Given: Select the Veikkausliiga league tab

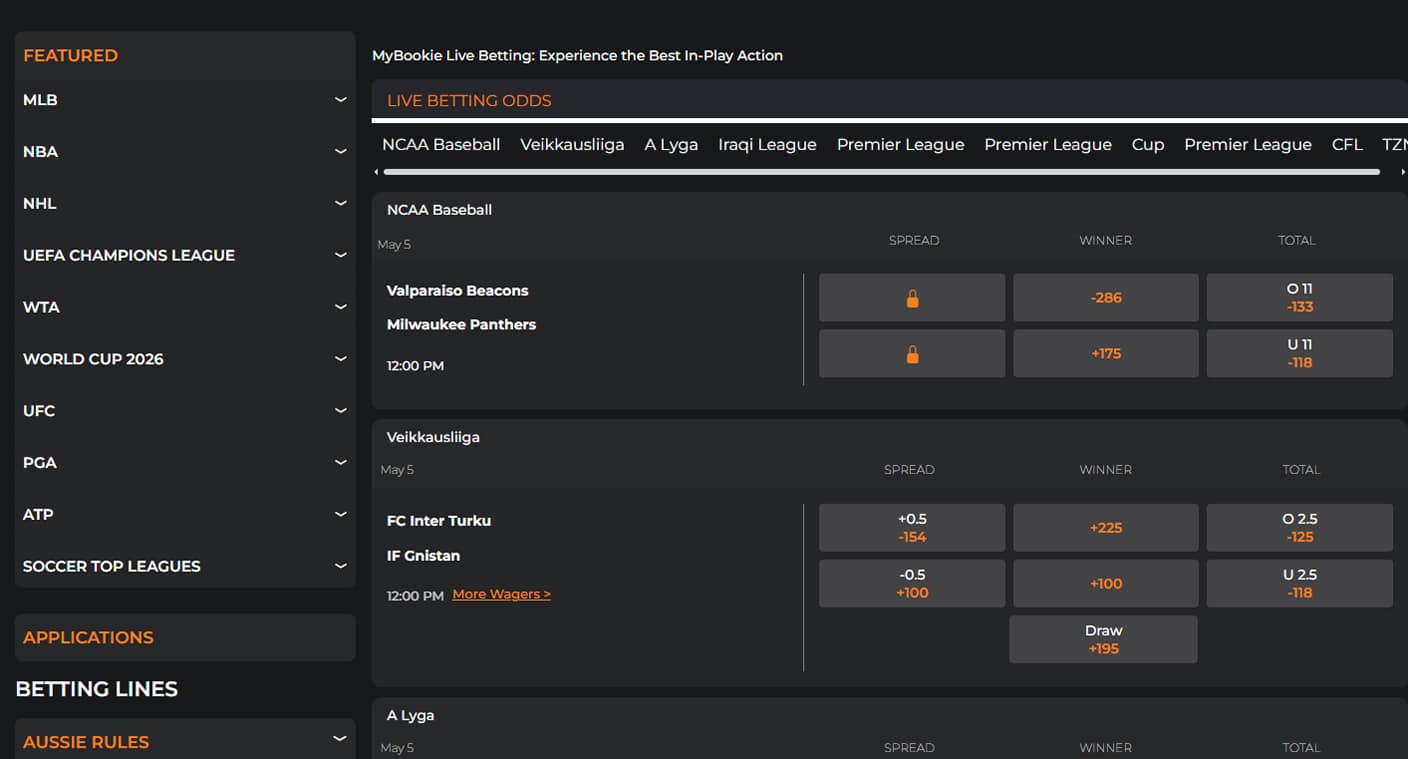Looking at the screenshot, I should [572, 145].
